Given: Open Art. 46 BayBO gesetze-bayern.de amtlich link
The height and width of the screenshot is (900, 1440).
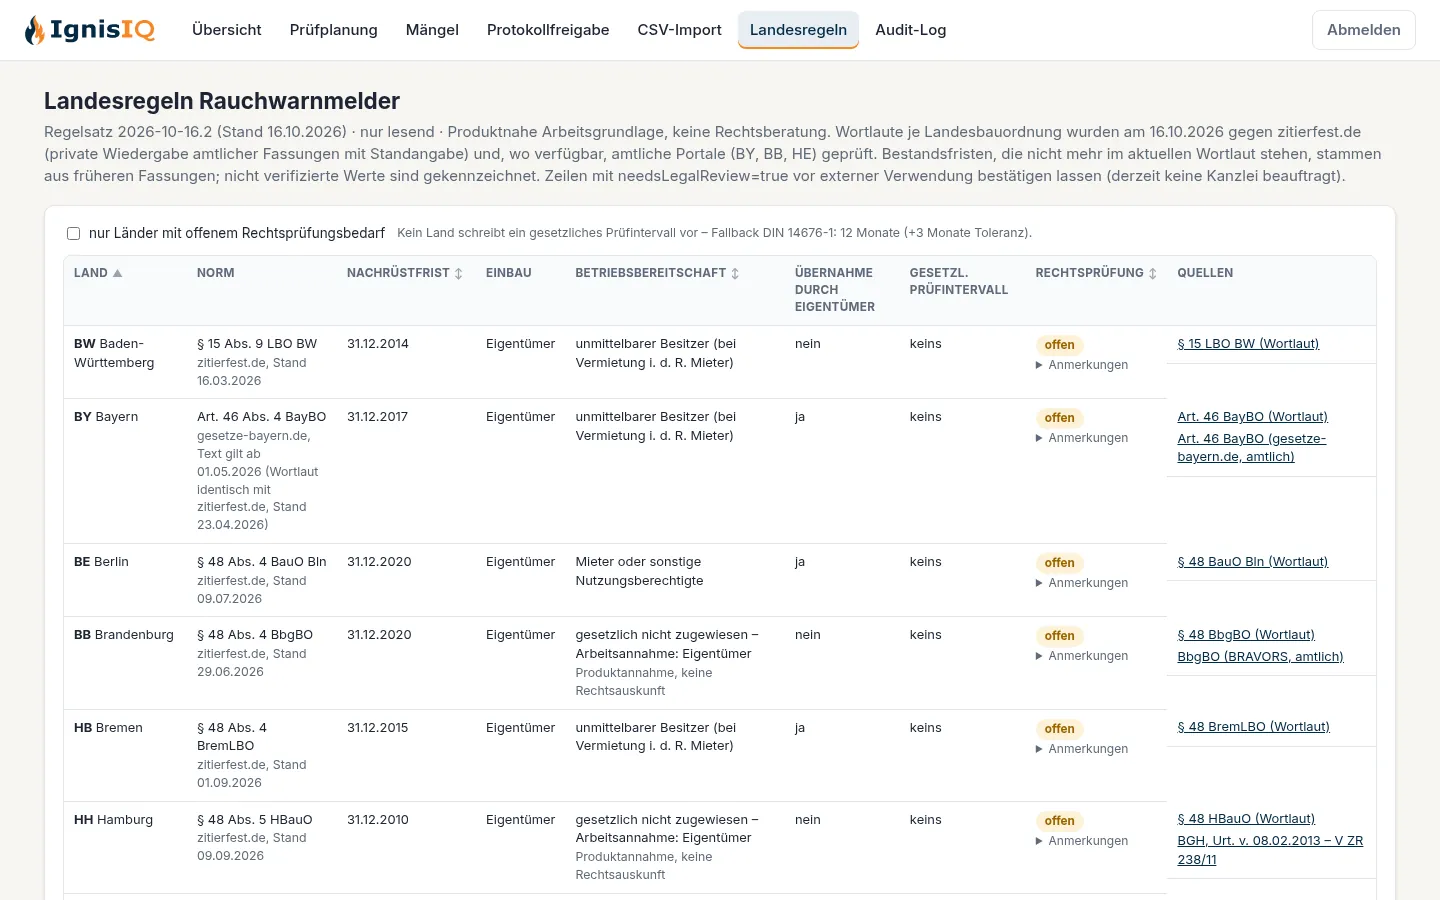Looking at the screenshot, I should (x=1252, y=448).
